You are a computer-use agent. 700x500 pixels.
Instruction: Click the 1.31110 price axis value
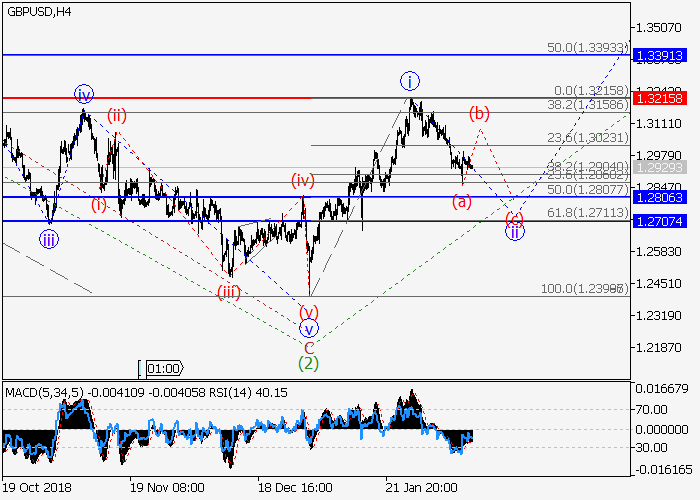coord(658,124)
